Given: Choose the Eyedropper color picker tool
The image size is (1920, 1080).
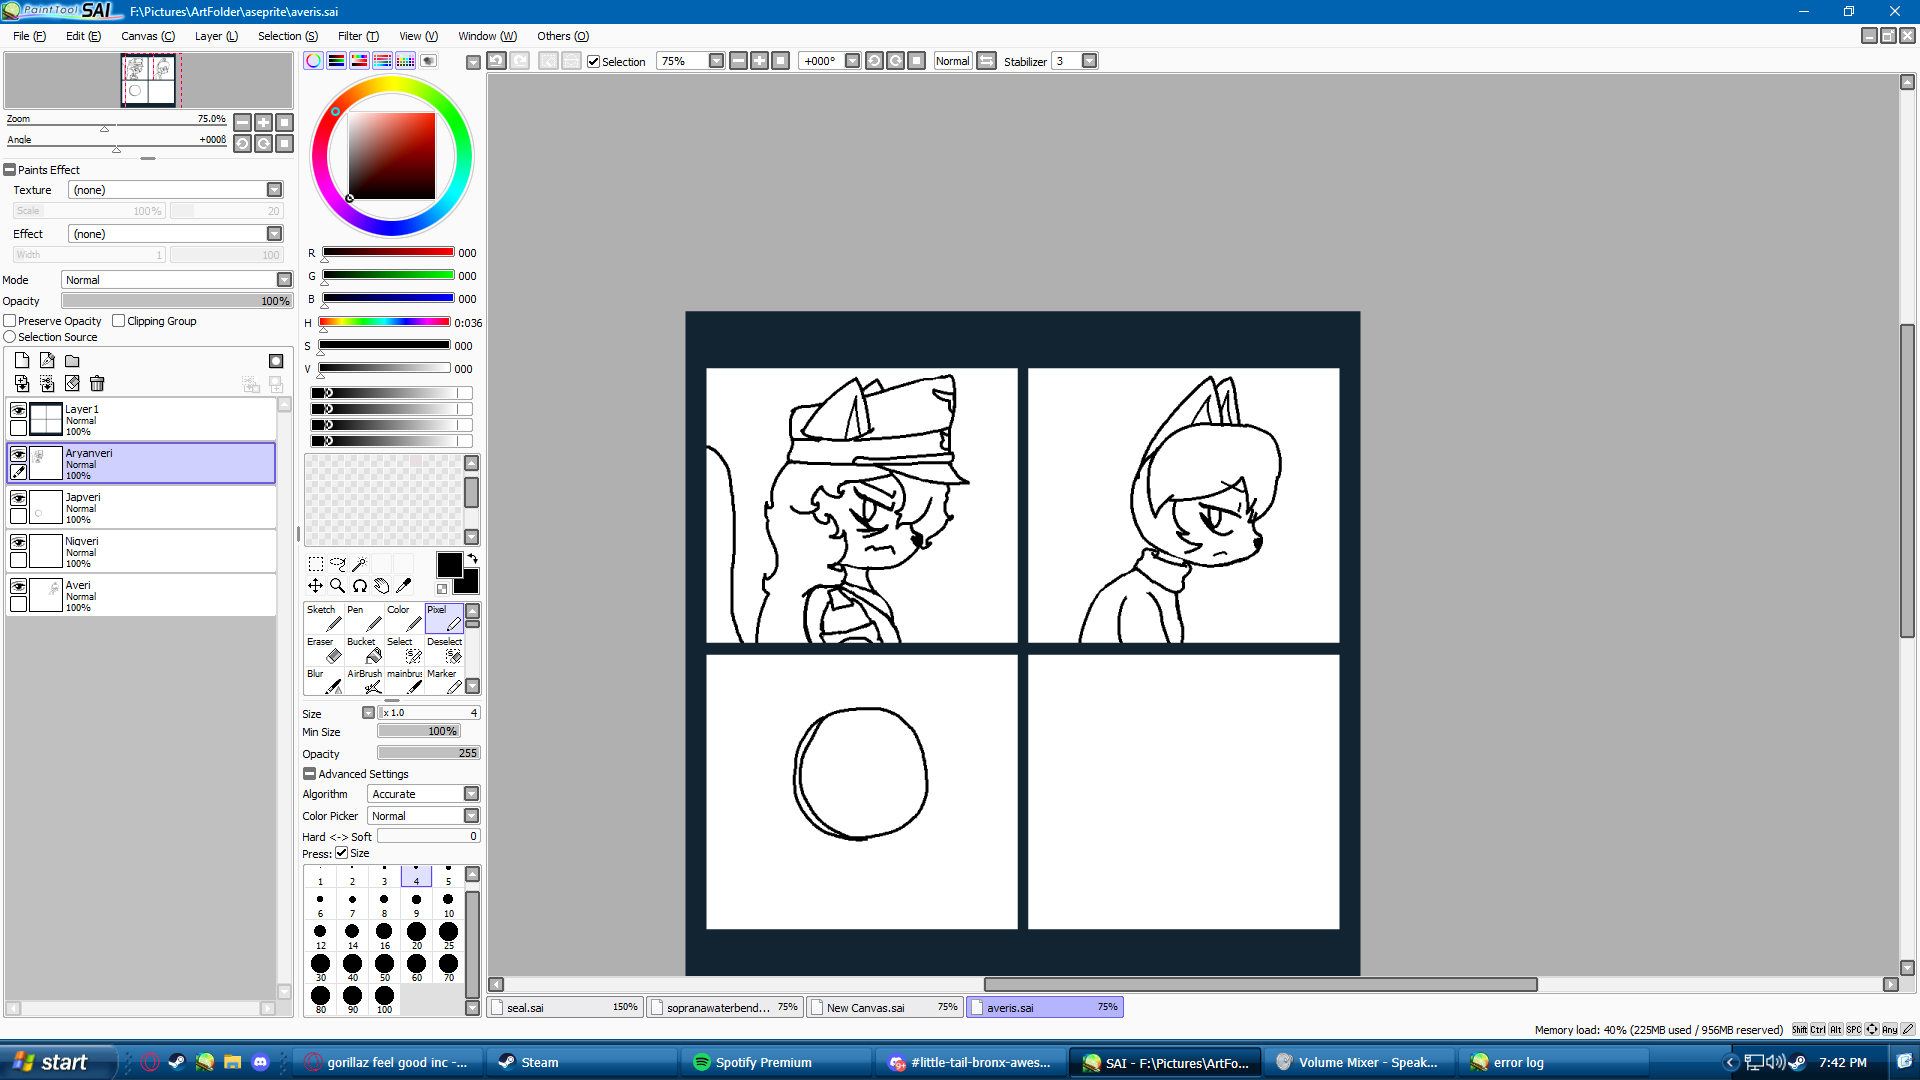Looking at the screenshot, I should 404,586.
